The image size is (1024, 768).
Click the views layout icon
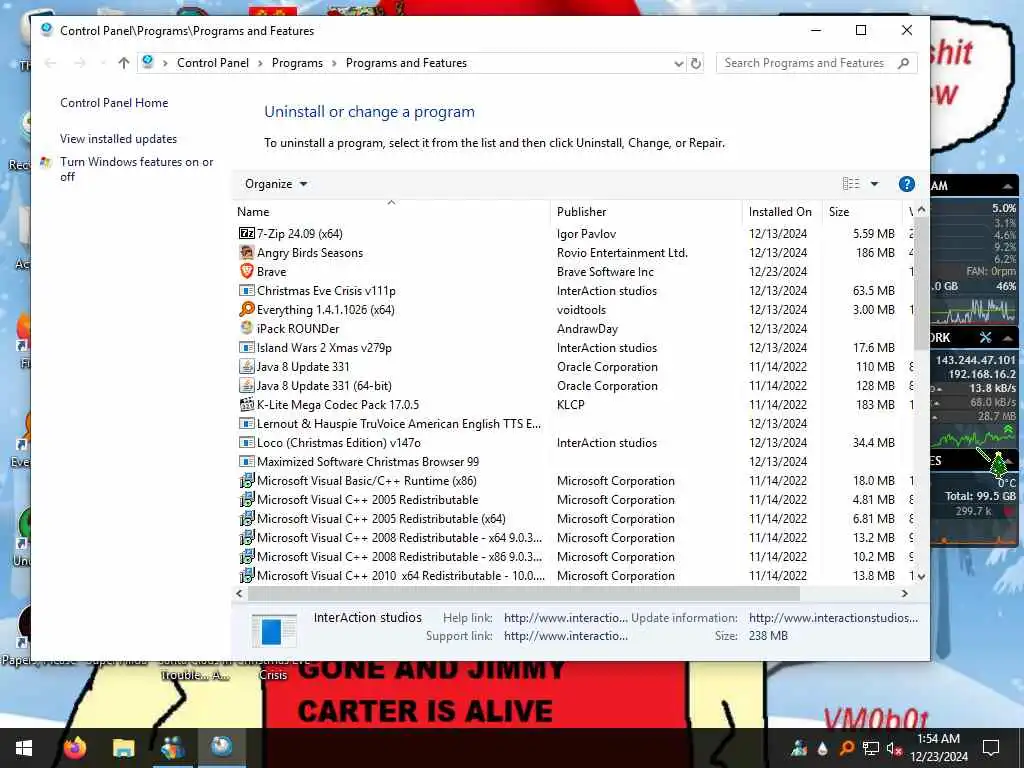pyautogui.click(x=851, y=184)
